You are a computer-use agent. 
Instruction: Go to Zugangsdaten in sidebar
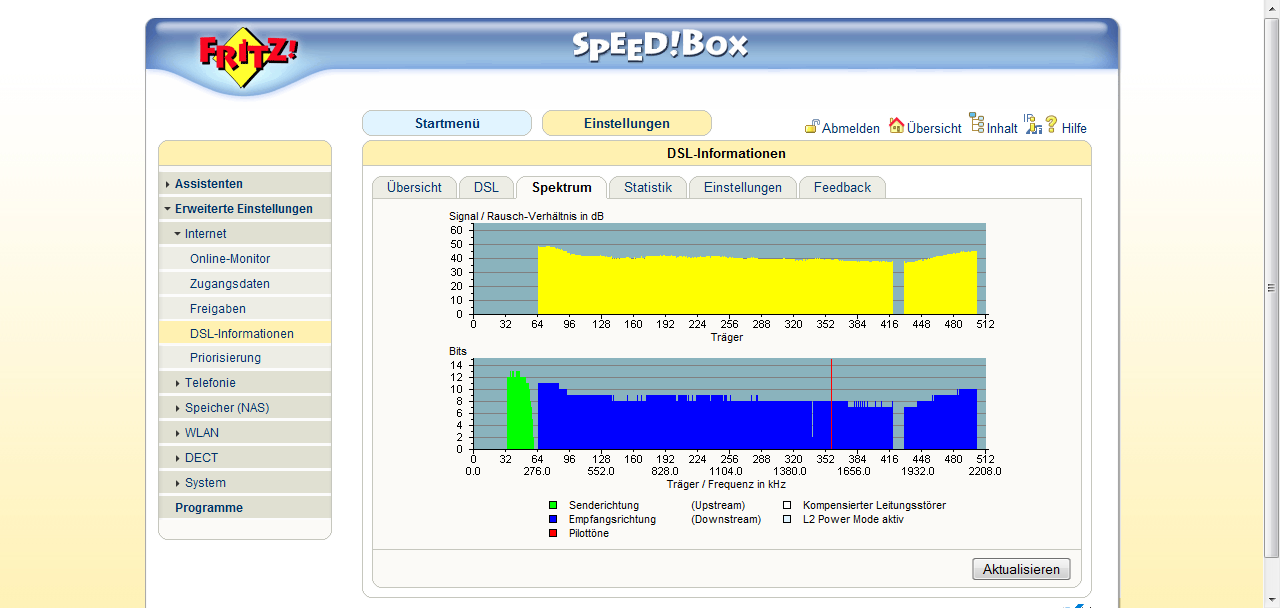click(x=231, y=284)
